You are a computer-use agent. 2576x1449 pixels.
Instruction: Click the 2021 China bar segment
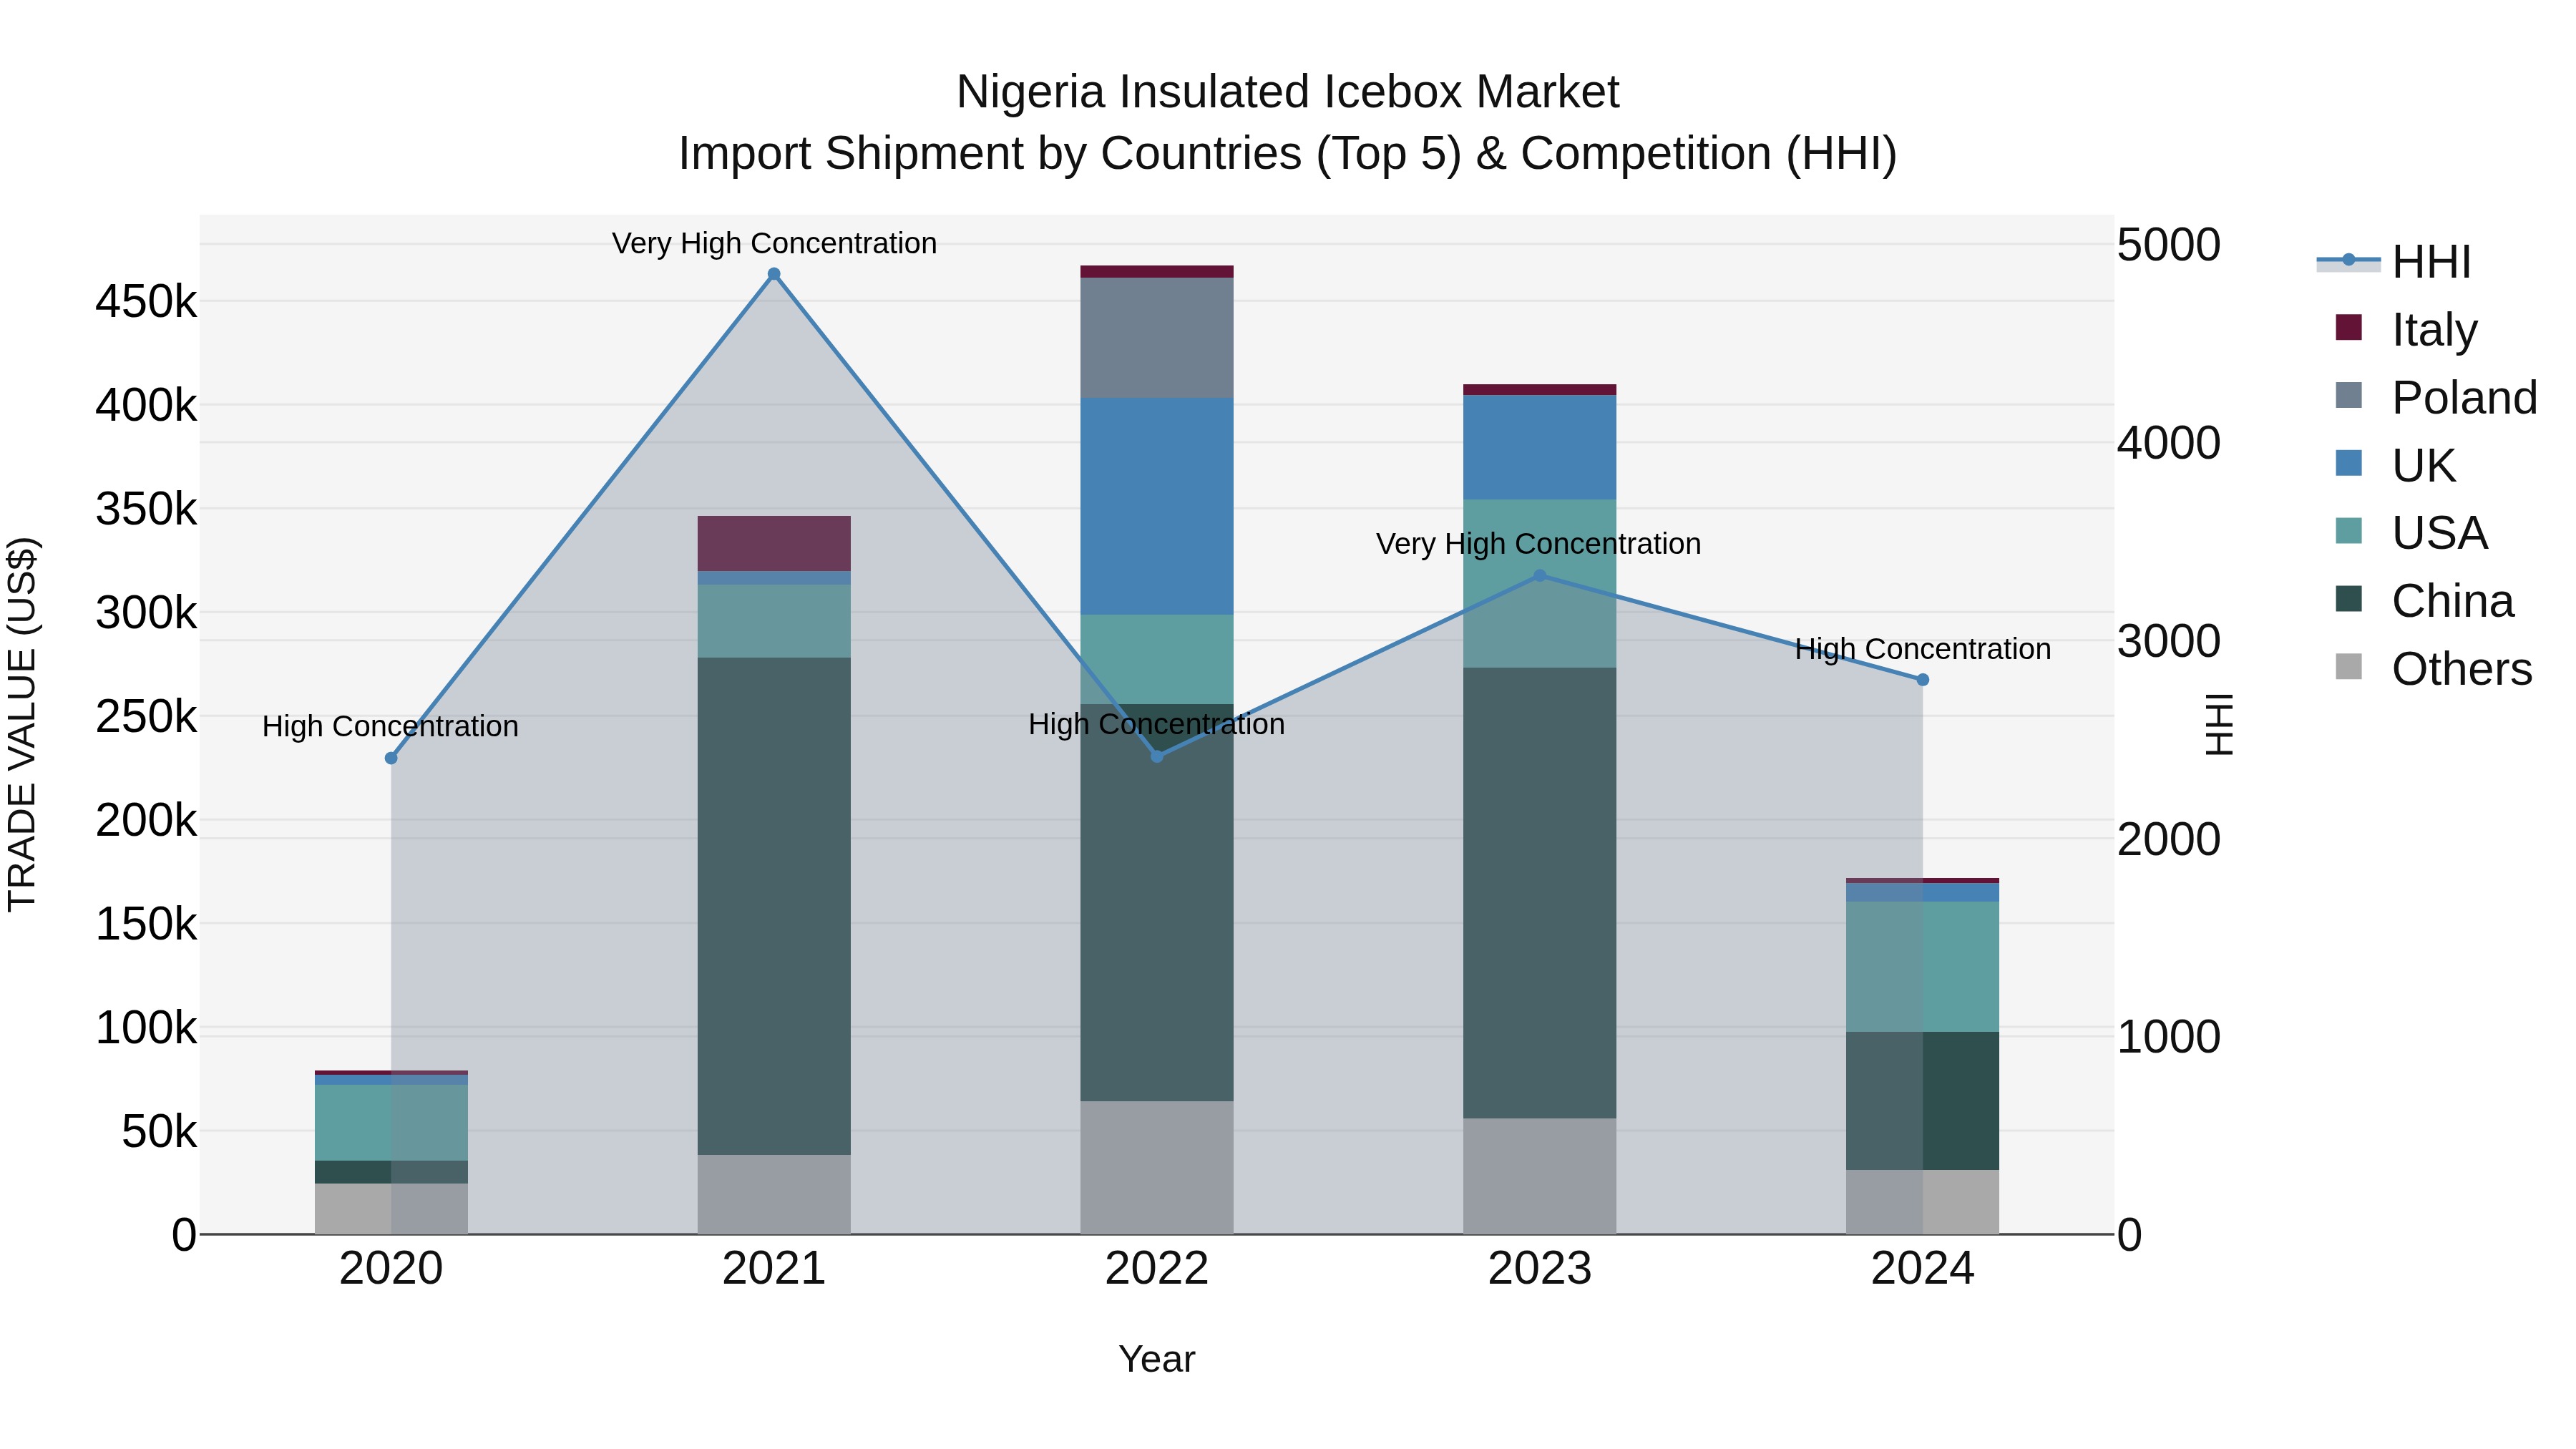tap(774, 906)
